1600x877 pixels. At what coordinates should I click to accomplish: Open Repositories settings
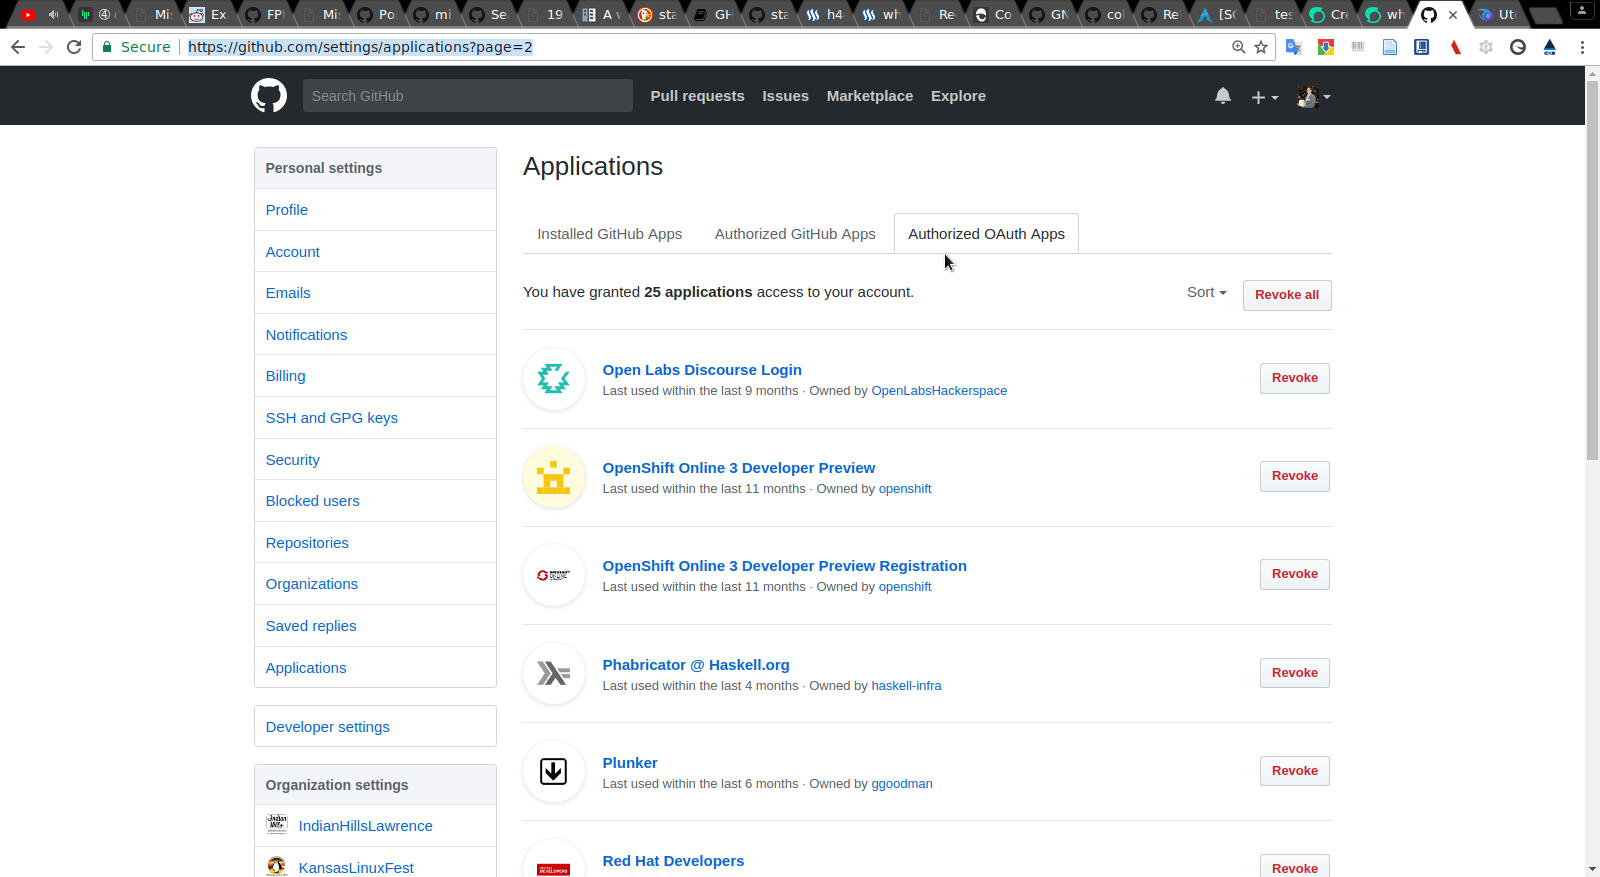(x=375, y=543)
